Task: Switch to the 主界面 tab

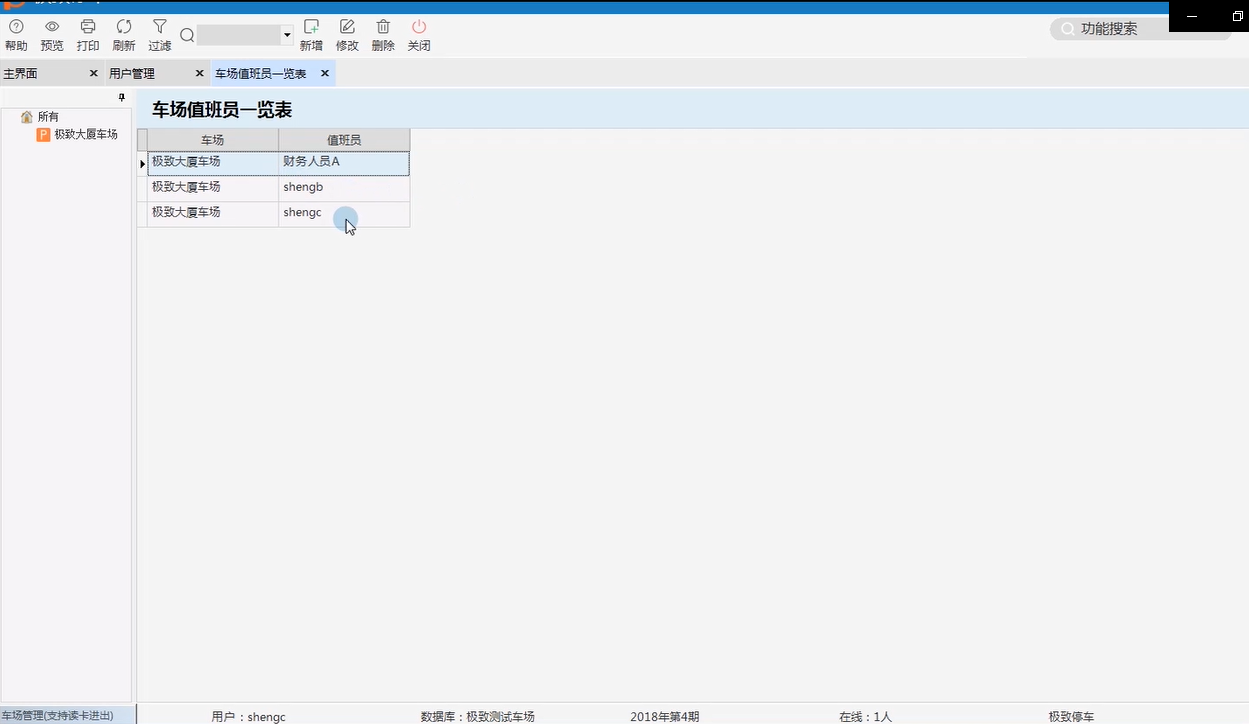Action: pos(20,74)
